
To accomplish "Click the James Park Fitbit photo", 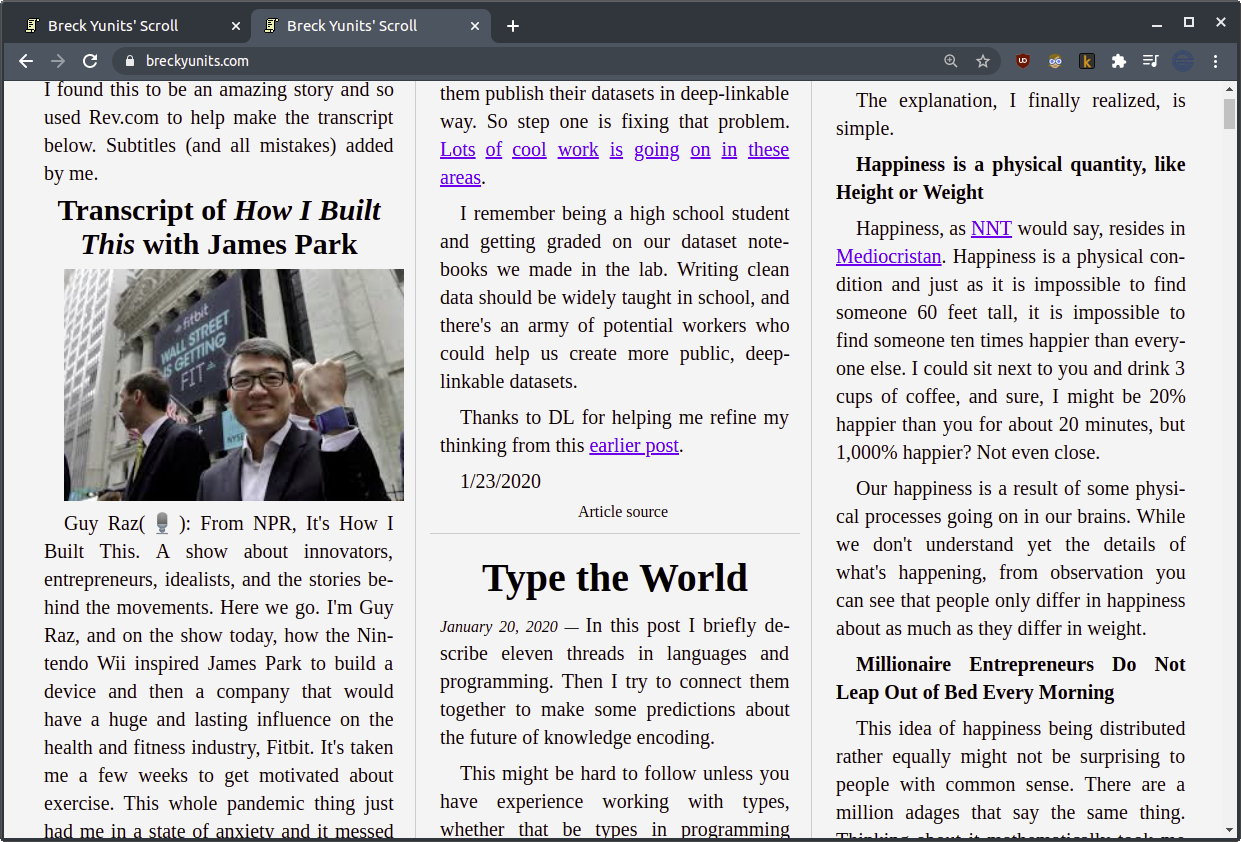I will 233,384.
